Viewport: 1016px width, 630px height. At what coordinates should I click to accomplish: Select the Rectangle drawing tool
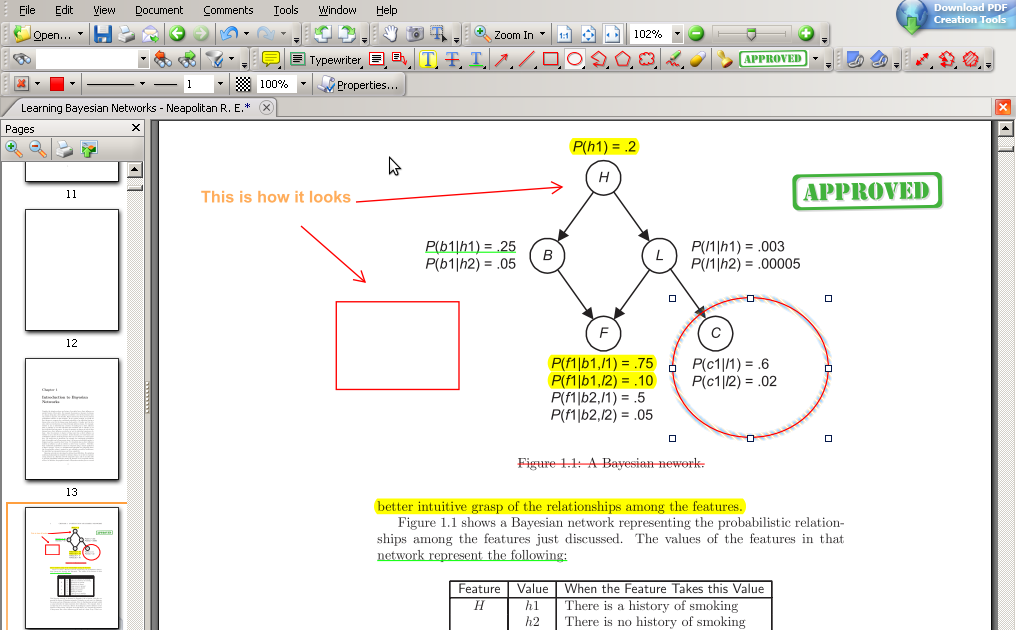(550, 60)
